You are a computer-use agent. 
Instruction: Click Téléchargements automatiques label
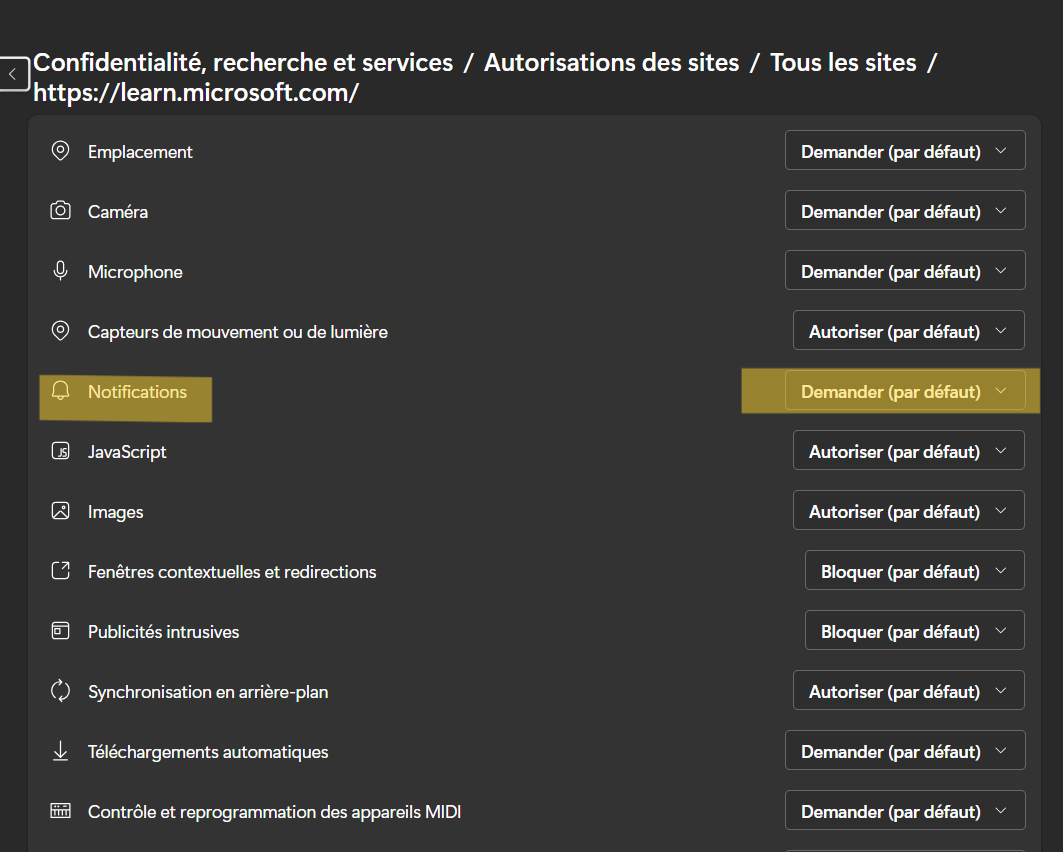(x=208, y=752)
